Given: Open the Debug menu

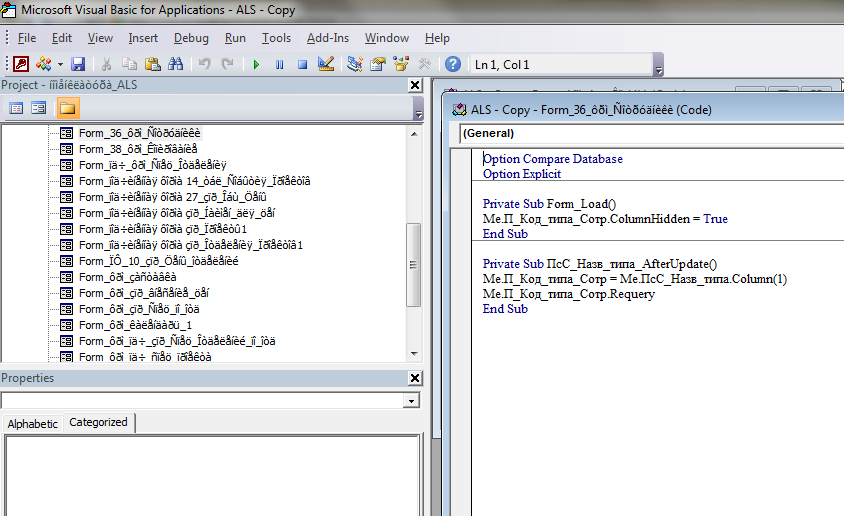Looking at the screenshot, I should coord(191,38).
